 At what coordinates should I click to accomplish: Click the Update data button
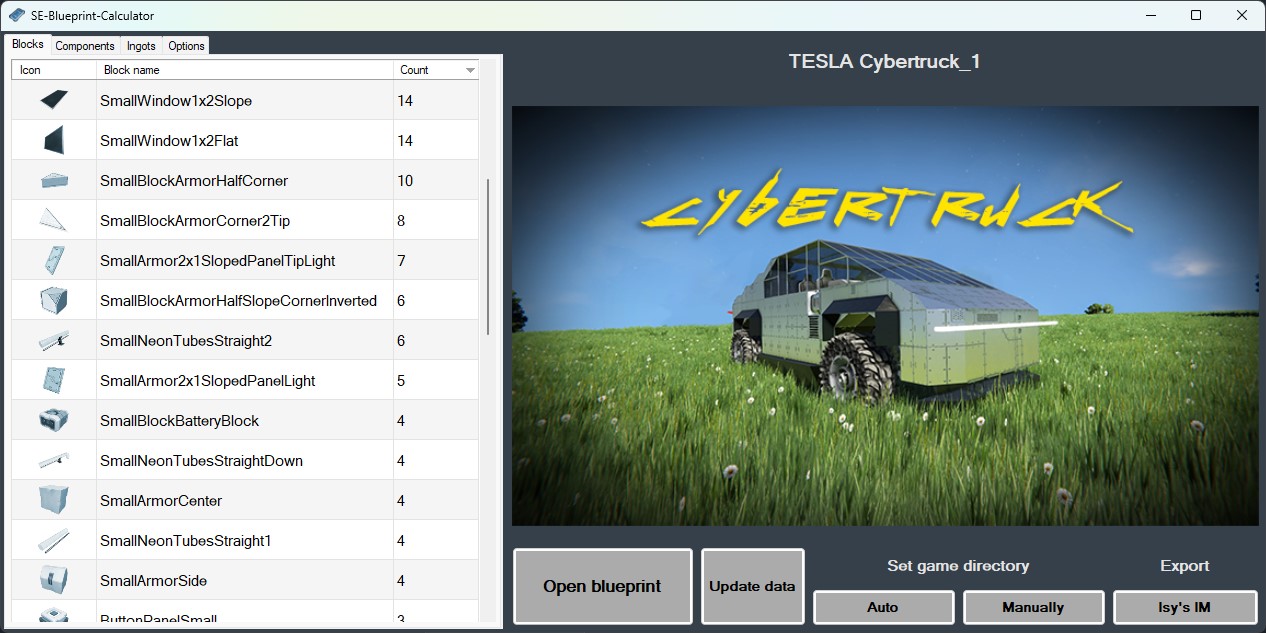click(752, 586)
